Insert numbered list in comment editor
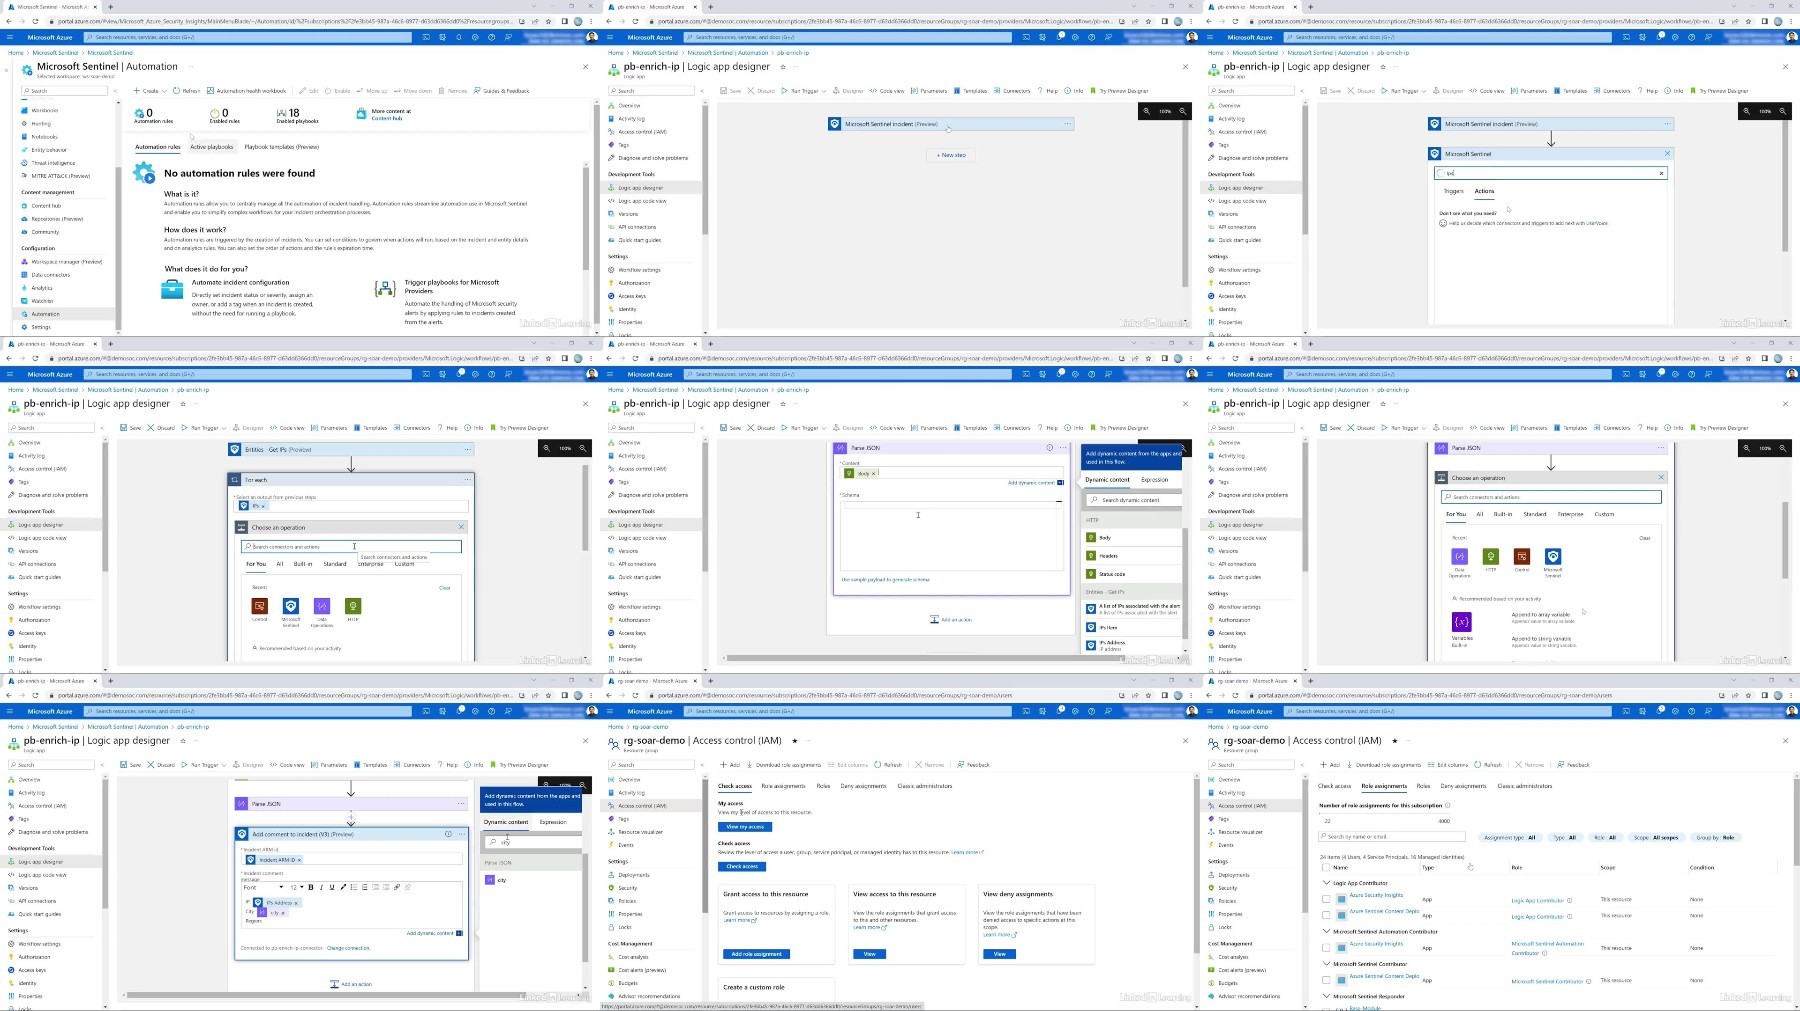 coord(365,887)
